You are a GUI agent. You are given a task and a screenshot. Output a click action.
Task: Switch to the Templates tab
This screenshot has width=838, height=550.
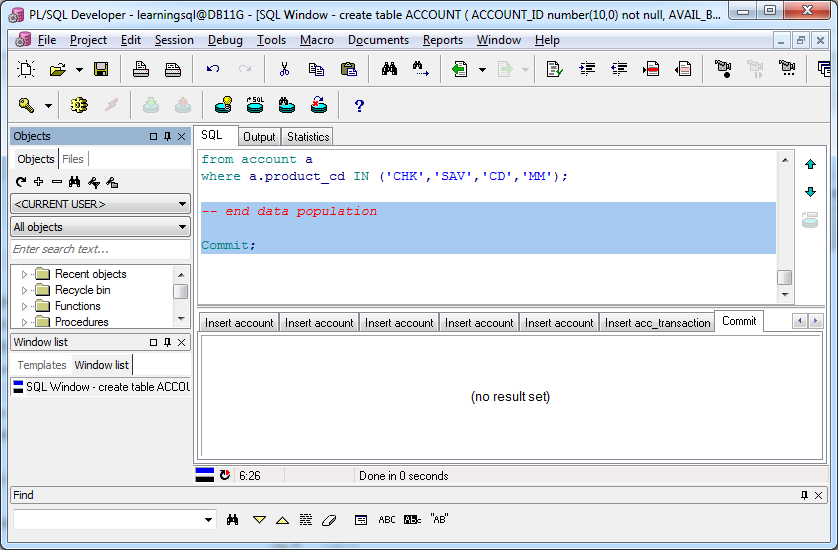click(42, 365)
